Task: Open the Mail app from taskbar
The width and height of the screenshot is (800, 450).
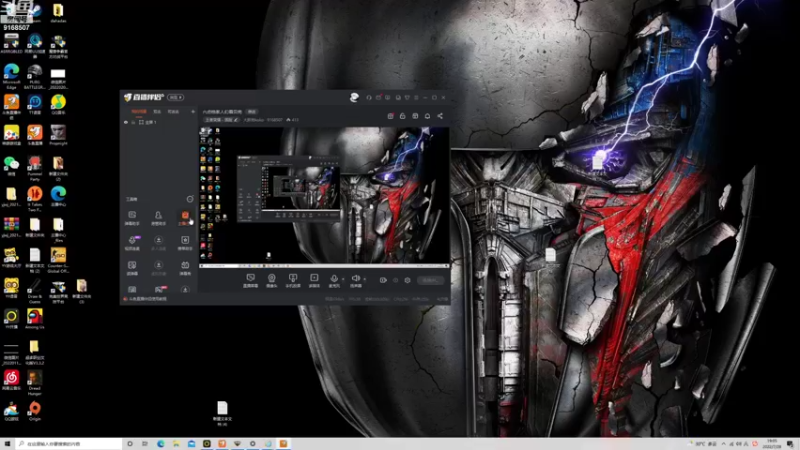Action: coord(191,444)
